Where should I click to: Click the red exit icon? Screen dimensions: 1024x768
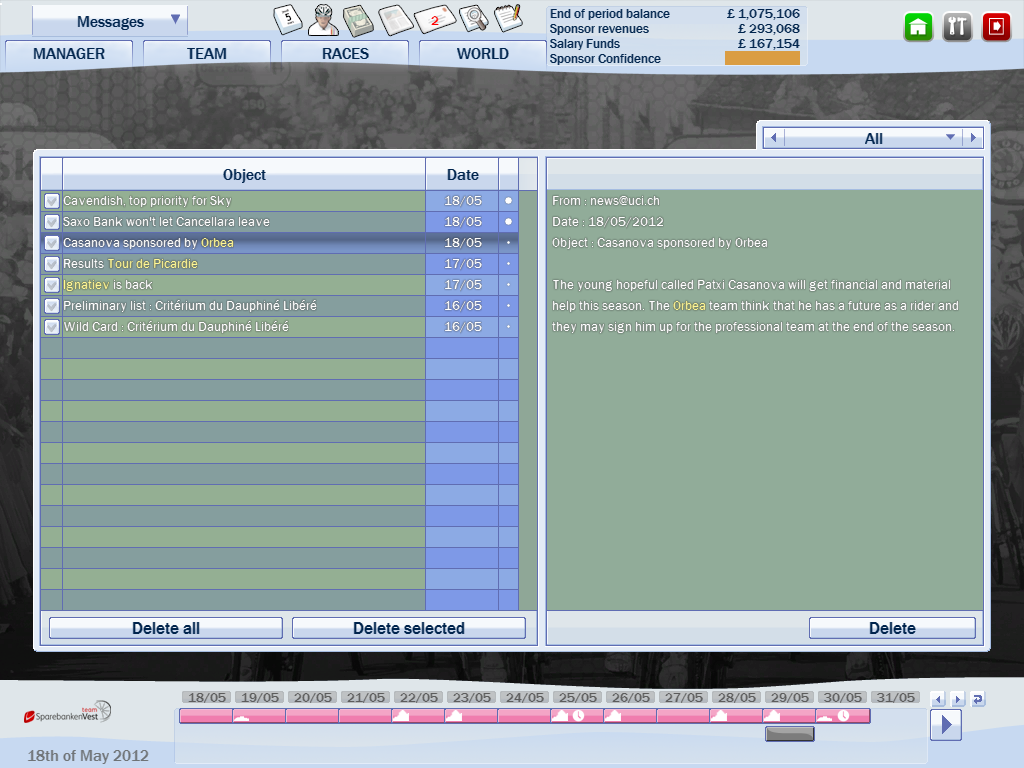pos(996,27)
